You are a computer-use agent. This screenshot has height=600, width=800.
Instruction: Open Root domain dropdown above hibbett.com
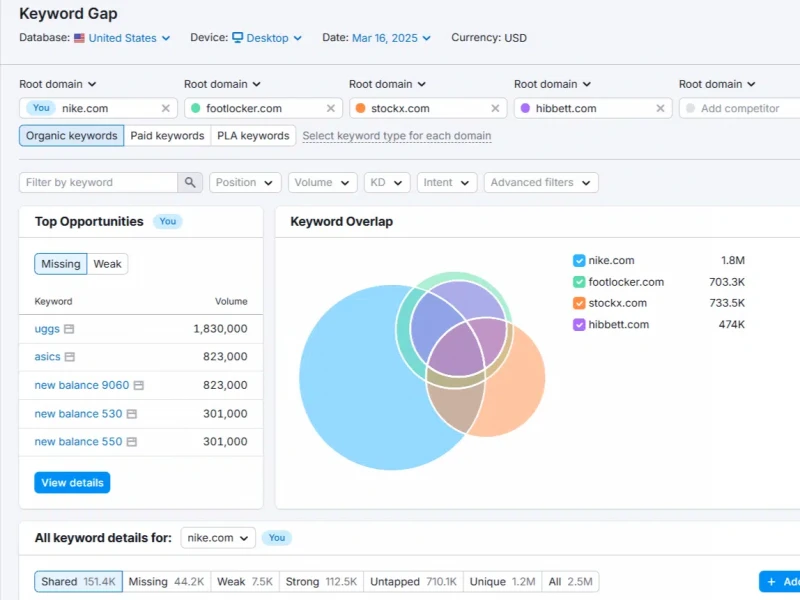552,84
